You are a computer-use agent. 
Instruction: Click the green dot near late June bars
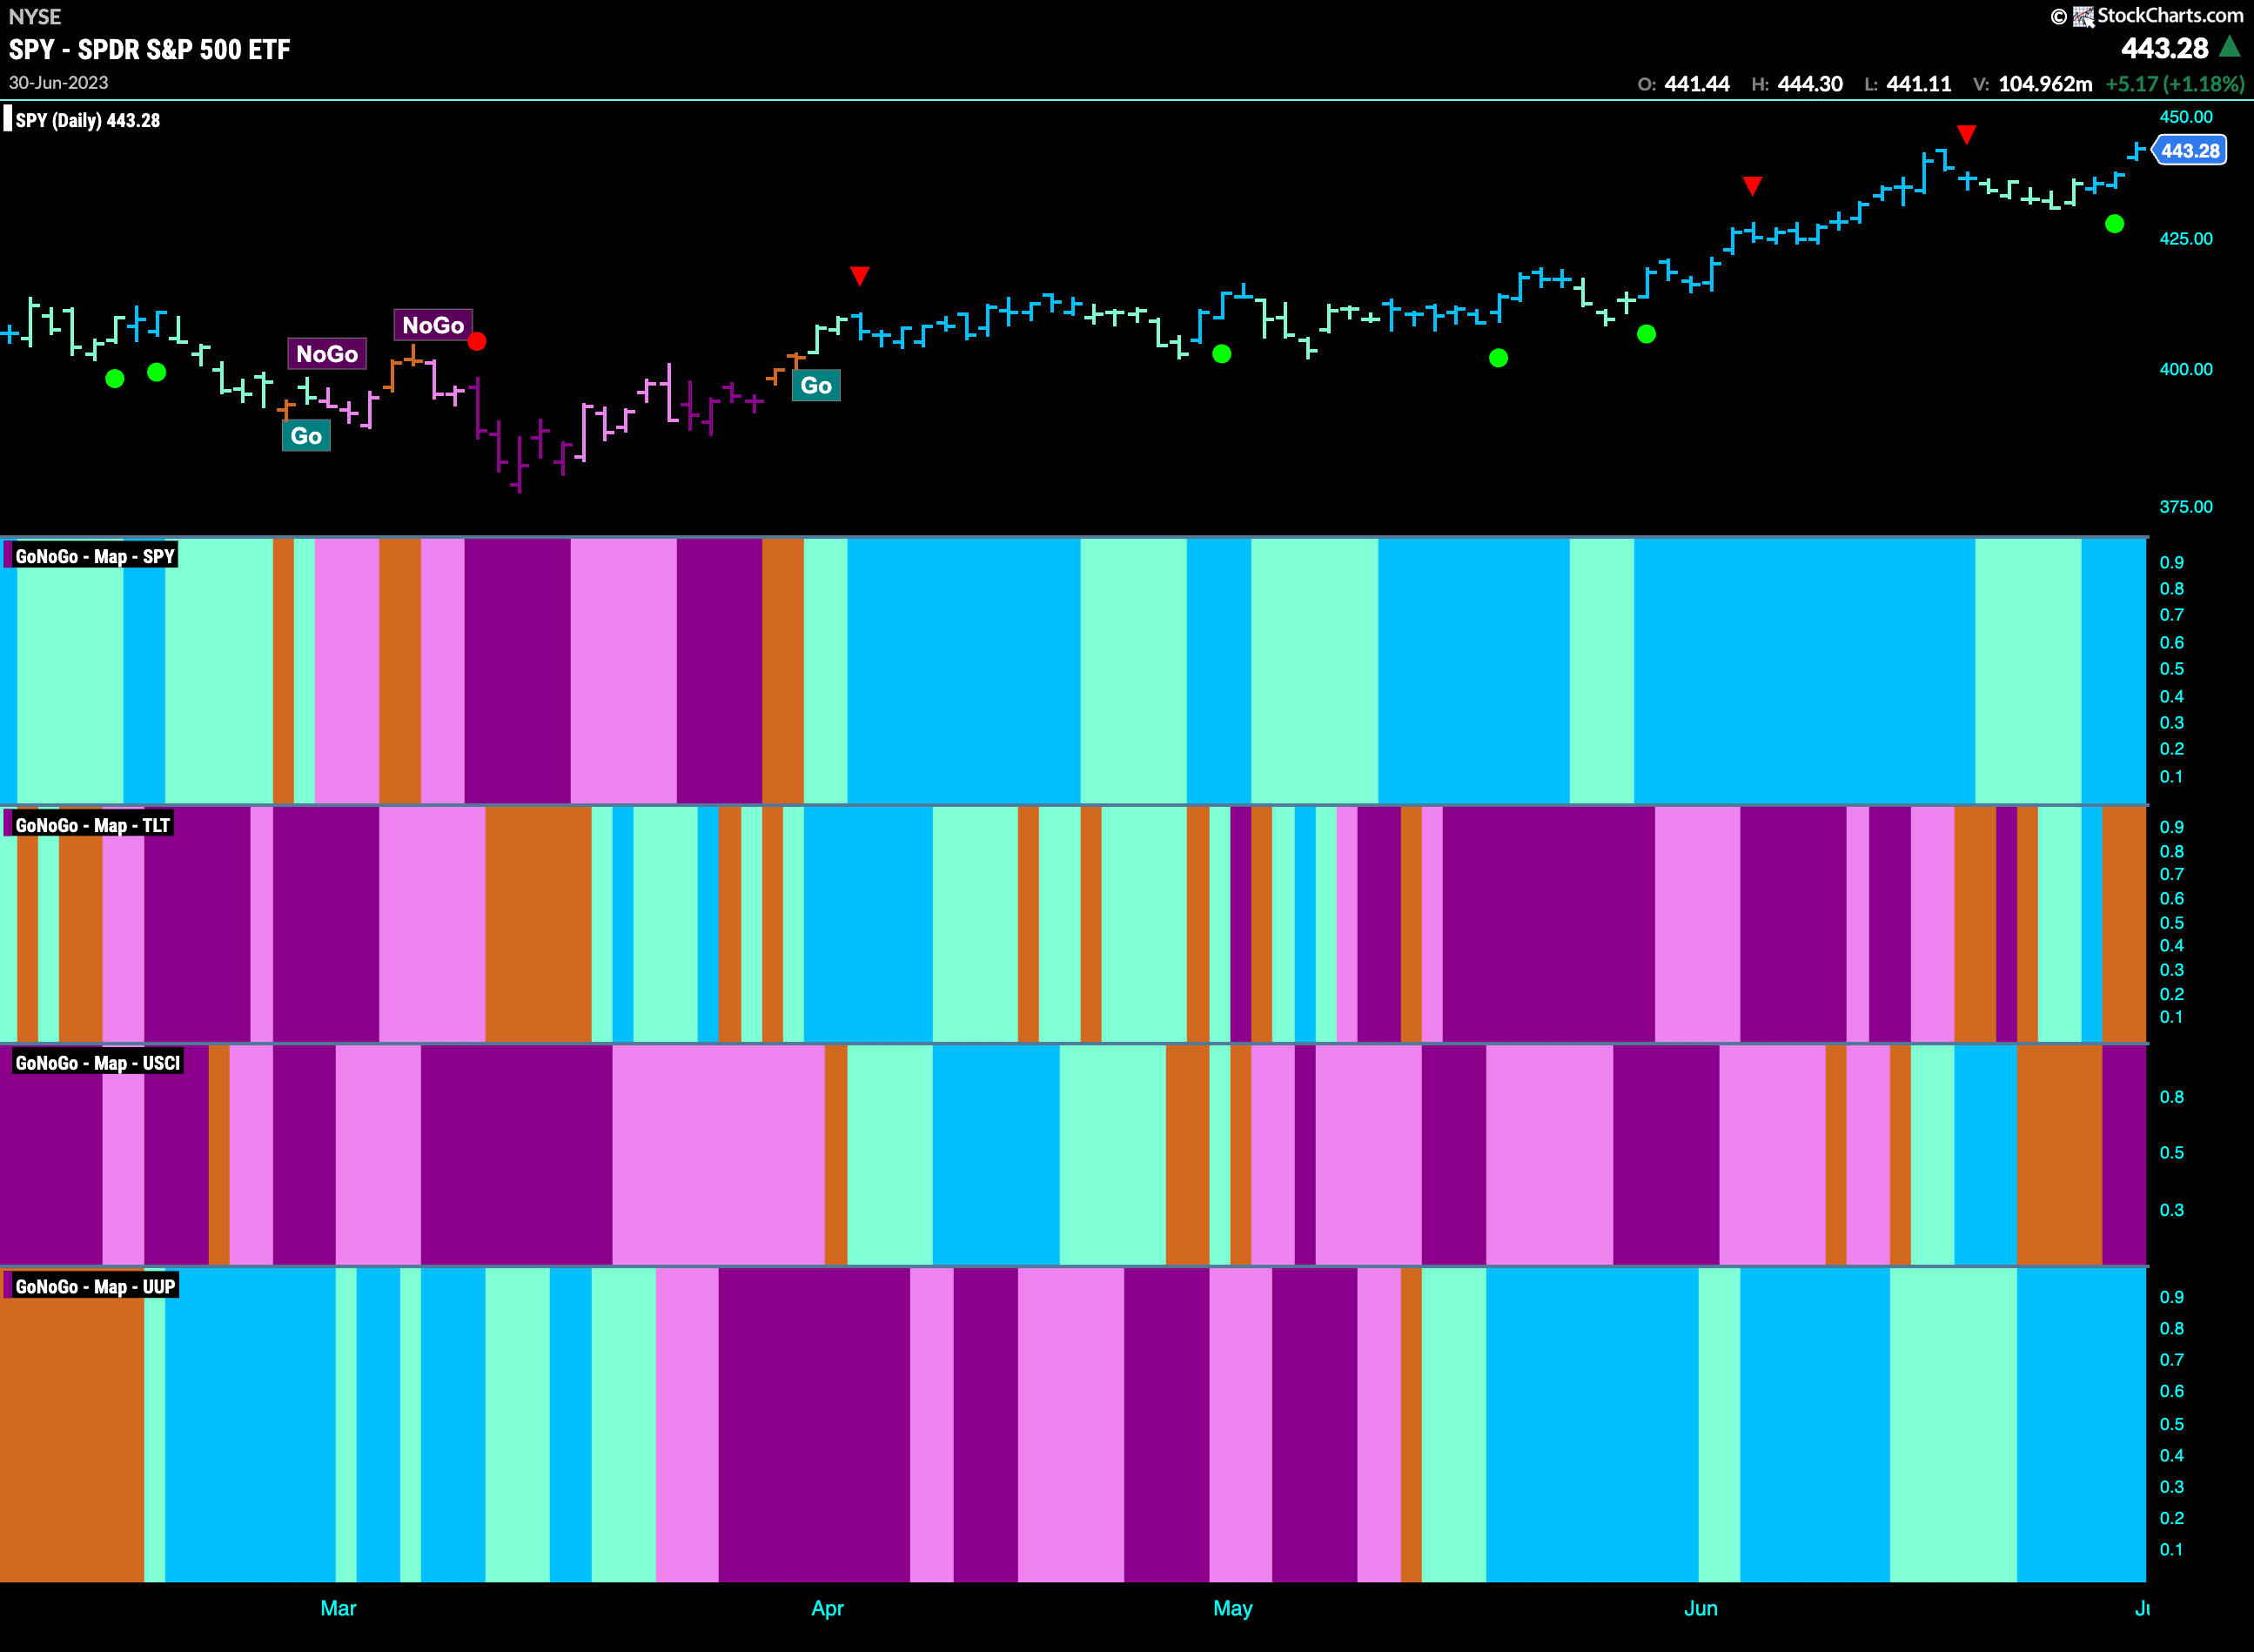[2114, 224]
